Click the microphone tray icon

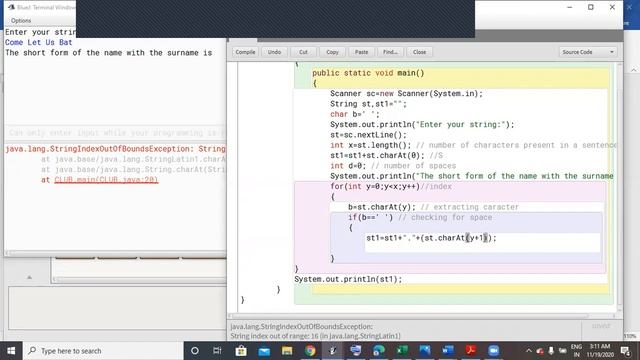coord(551,351)
